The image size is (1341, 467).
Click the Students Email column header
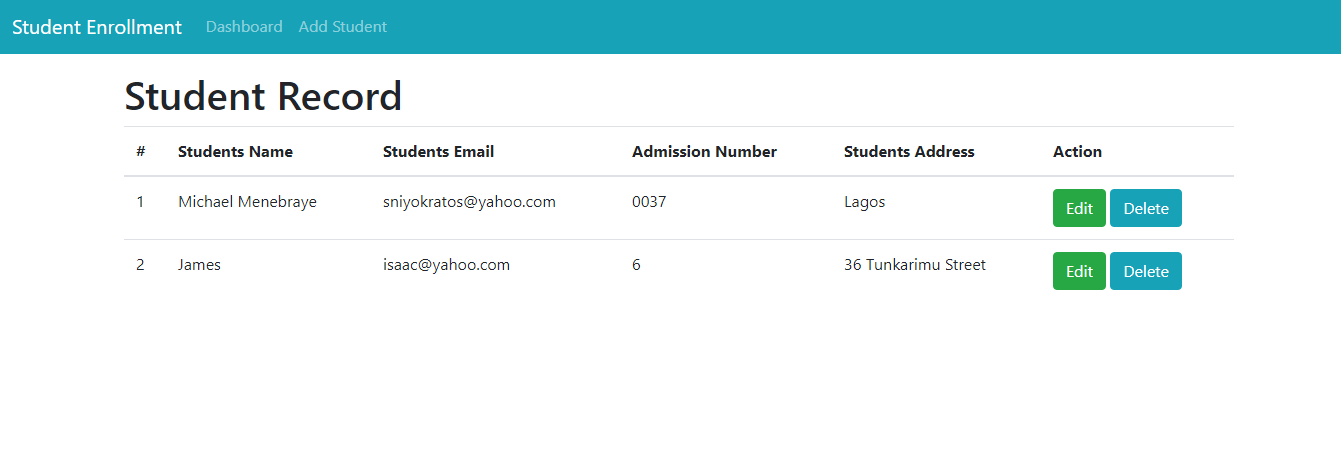coord(438,152)
